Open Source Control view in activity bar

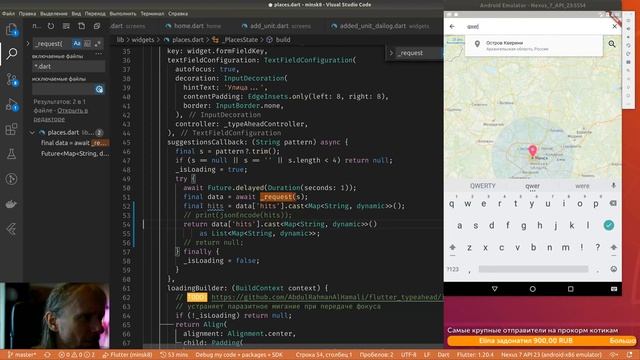[11, 79]
